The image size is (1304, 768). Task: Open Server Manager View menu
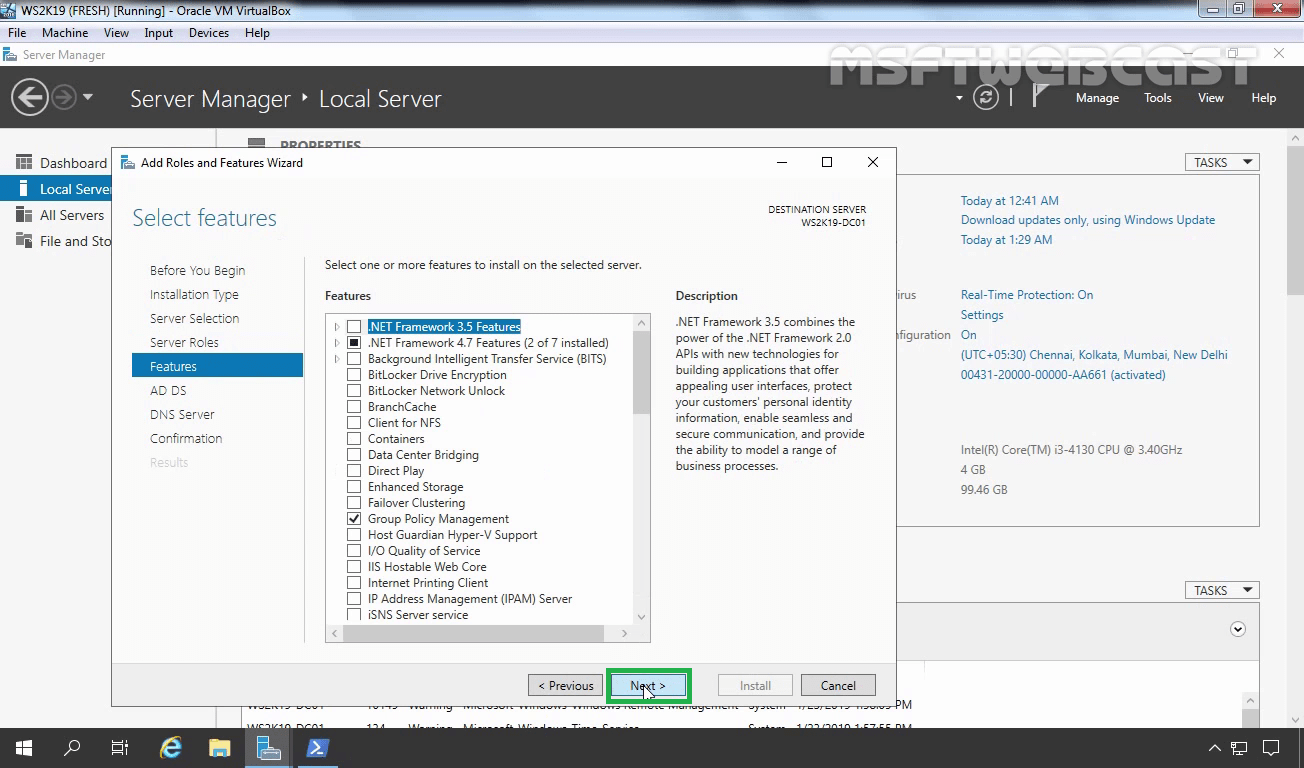(x=1211, y=98)
